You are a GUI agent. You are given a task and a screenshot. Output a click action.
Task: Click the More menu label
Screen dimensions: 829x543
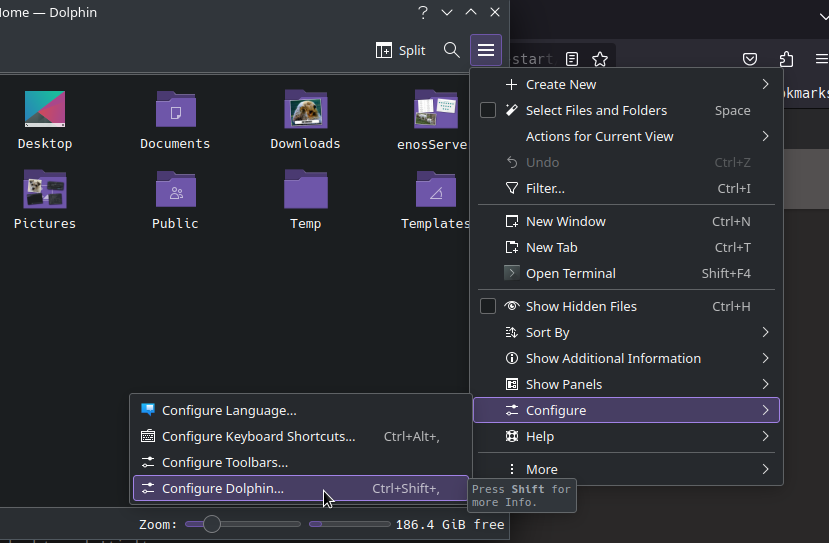[x=541, y=469]
